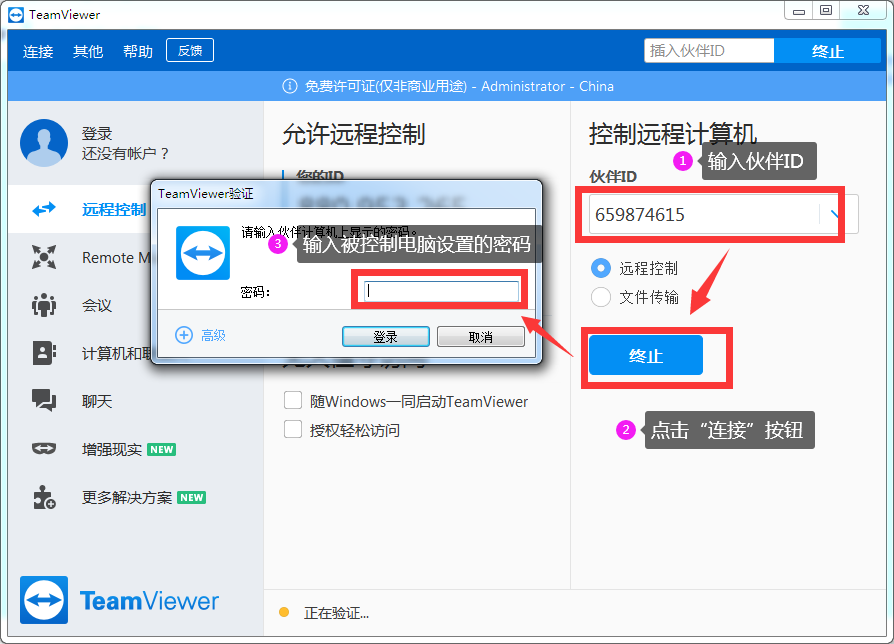The height and width of the screenshot is (644, 894).
Task: Click the 反馈 feedback button
Action: click(190, 50)
